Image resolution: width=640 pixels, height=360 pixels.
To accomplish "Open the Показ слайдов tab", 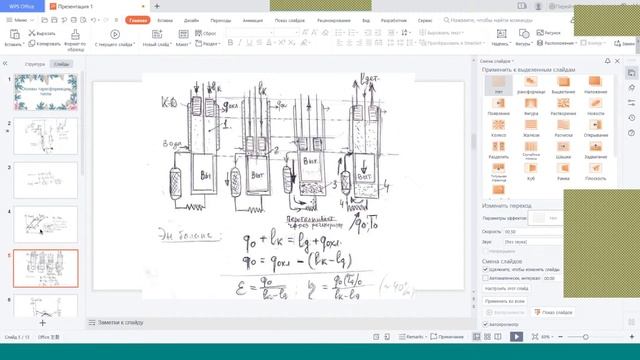I will click(x=289, y=20).
